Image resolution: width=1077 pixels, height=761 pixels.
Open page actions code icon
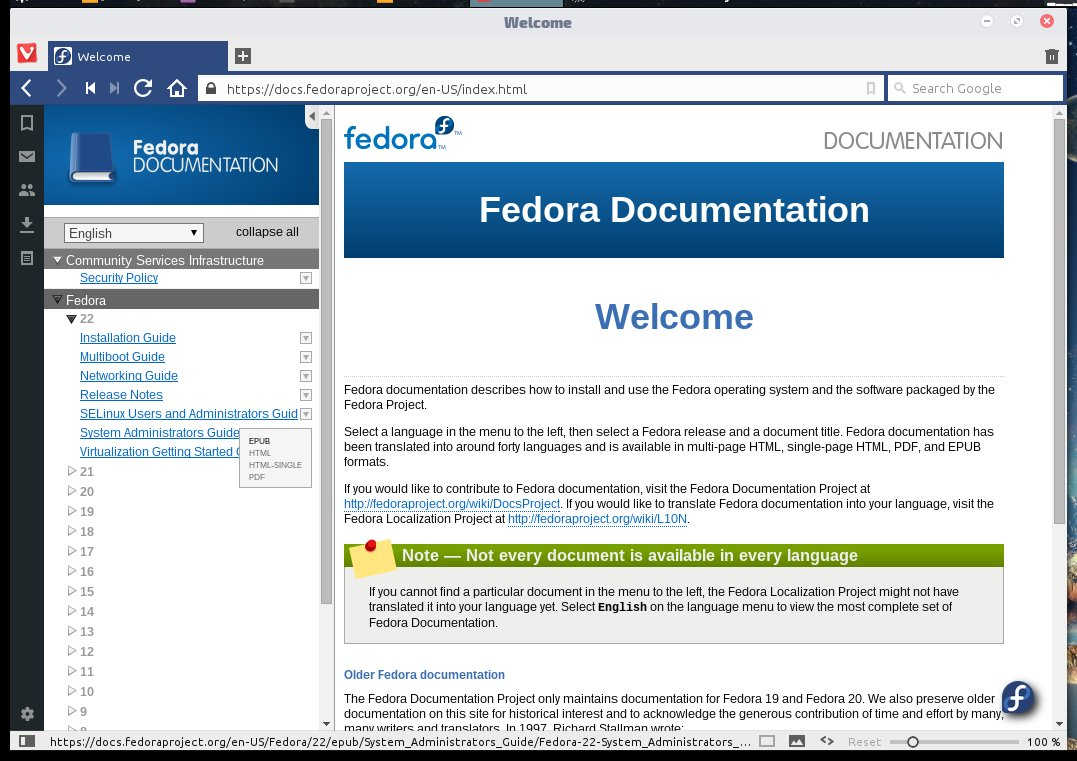[827, 740]
